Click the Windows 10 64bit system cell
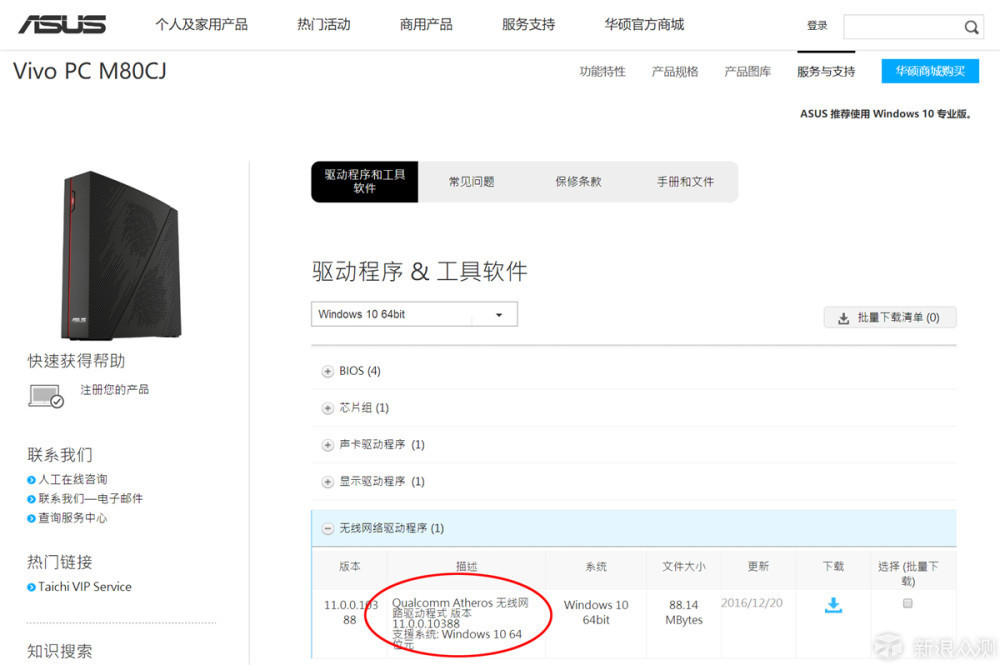 point(596,612)
